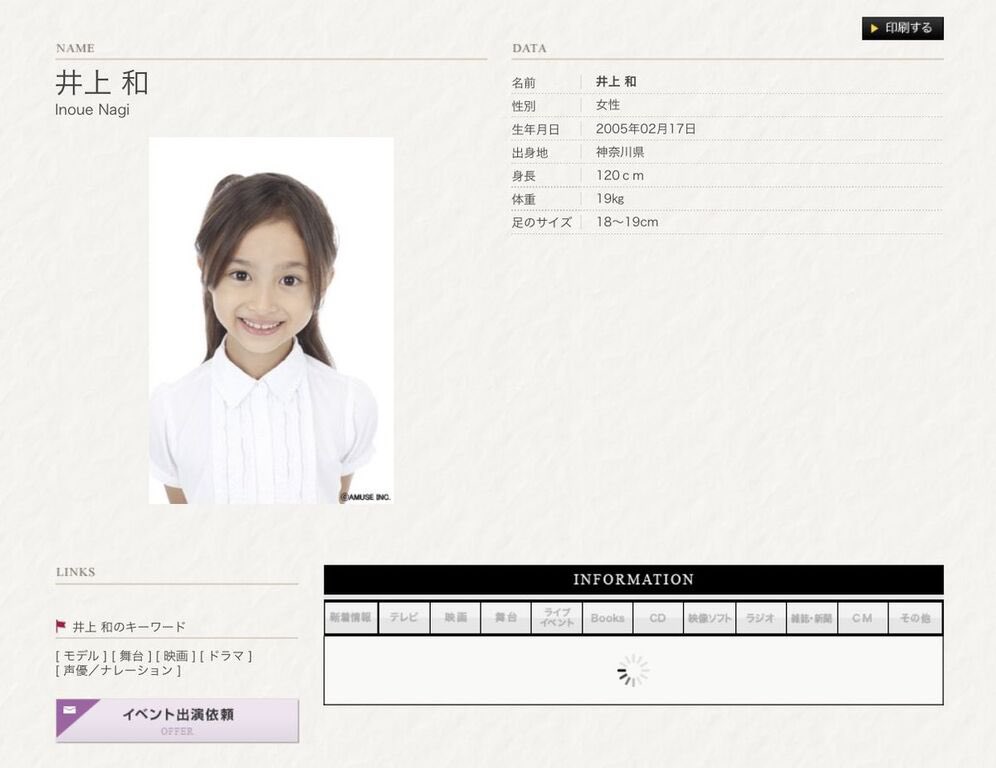Click the 生年月日 row label
Image resolution: width=996 pixels, height=768 pixels.
pyautogui.click(x=535, y=130)
